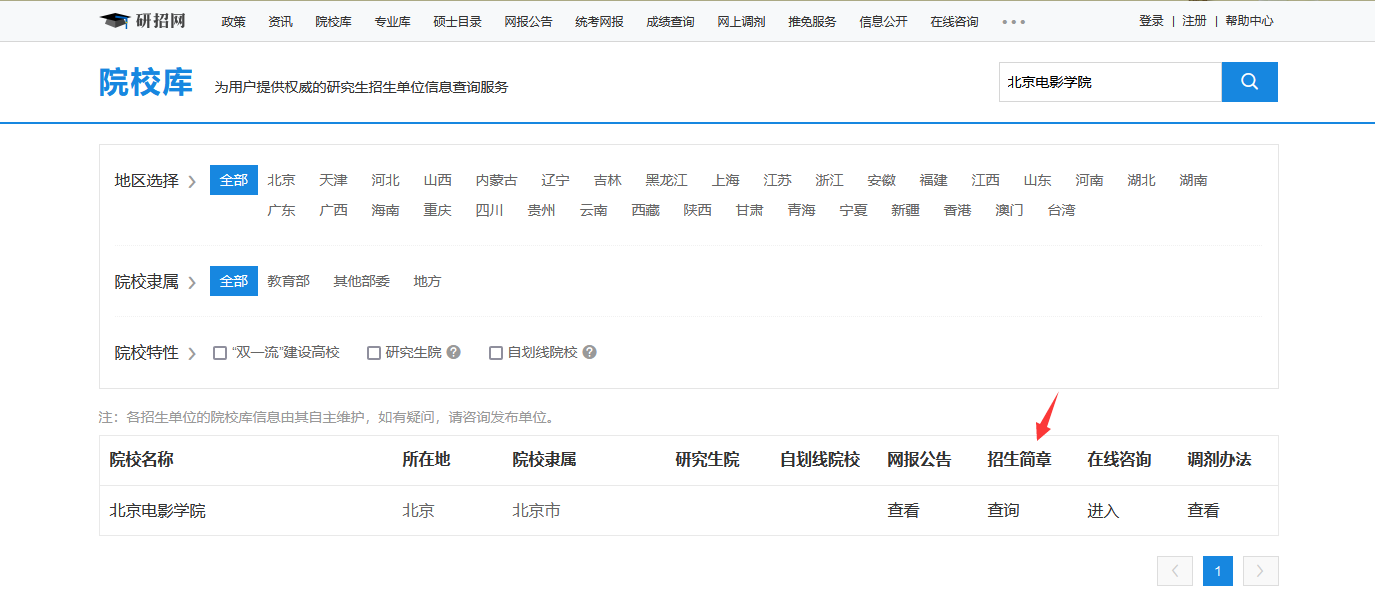This screenshot has width=1375, height=598.
Task: Open the 院校库 nav item
Action: click(334, 21)
